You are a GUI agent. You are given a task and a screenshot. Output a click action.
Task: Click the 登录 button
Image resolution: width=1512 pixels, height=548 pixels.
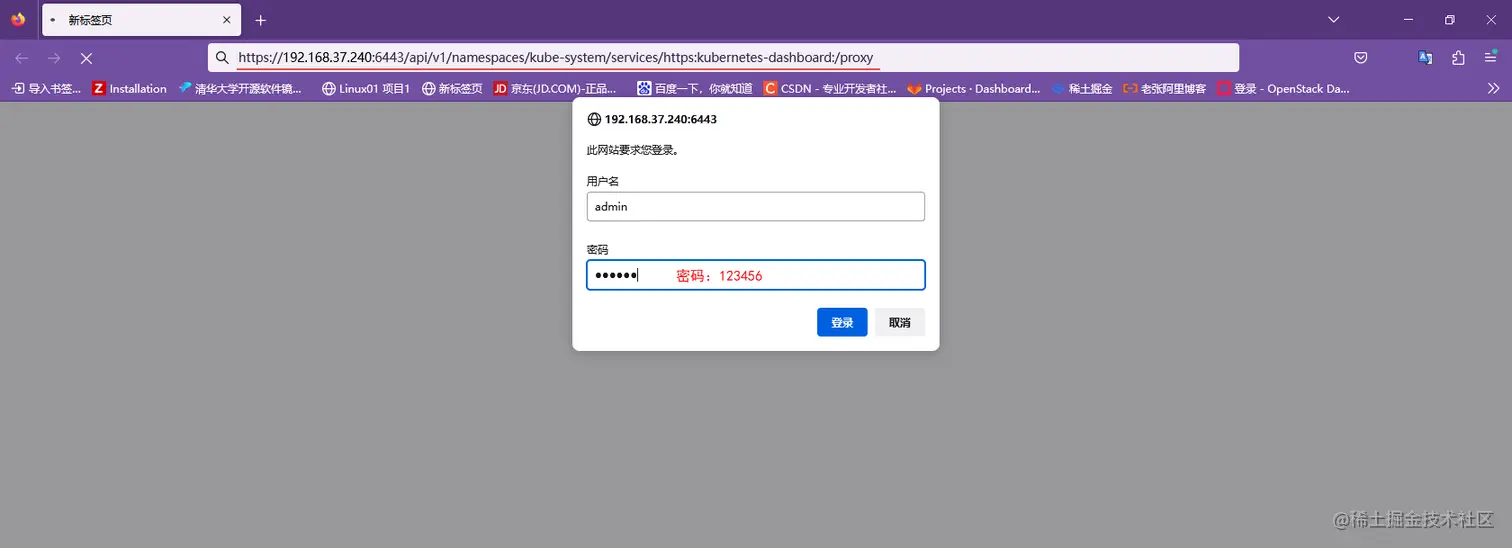click(x=842, y=322)
